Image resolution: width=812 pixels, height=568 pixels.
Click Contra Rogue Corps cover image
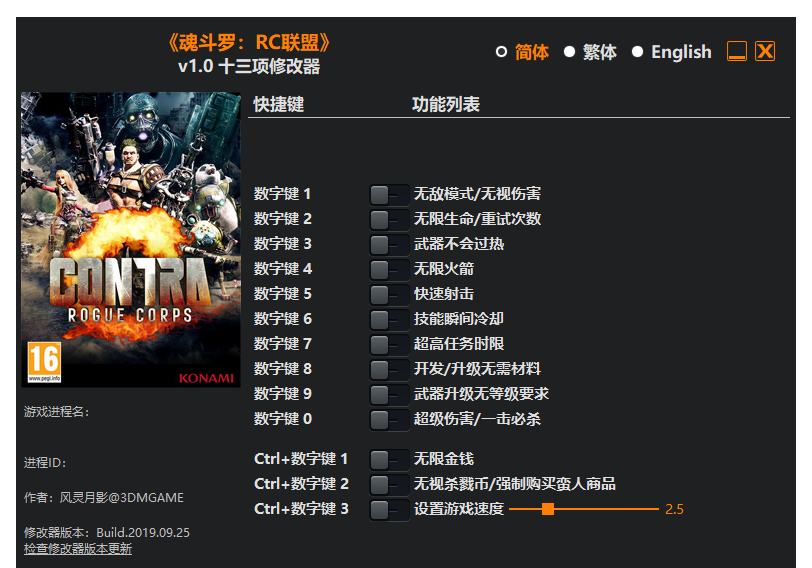130,239
